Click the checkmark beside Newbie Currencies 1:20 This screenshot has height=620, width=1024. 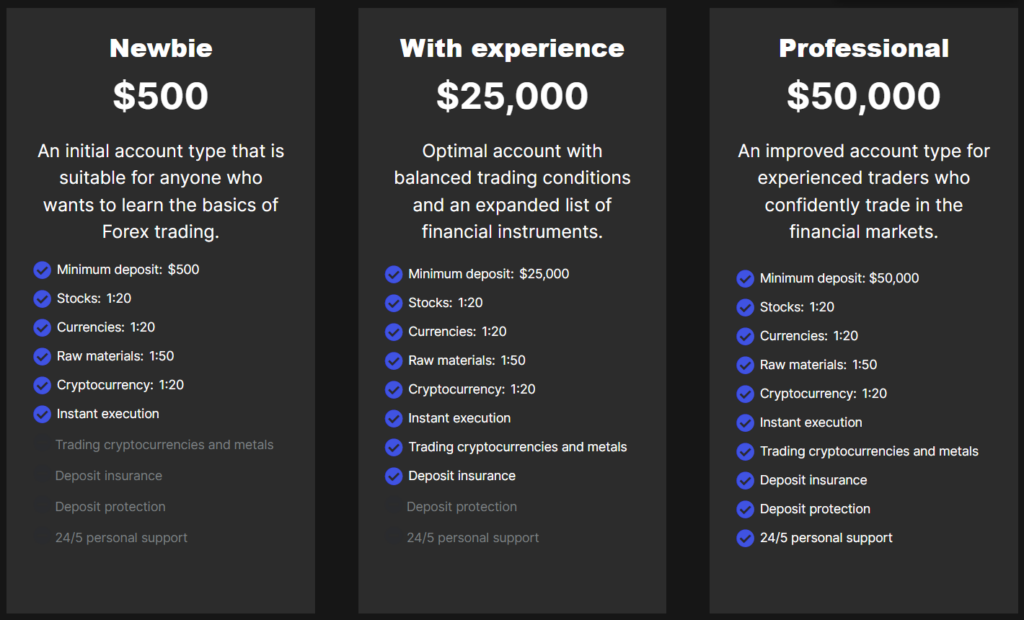click(x=42, y=328)
